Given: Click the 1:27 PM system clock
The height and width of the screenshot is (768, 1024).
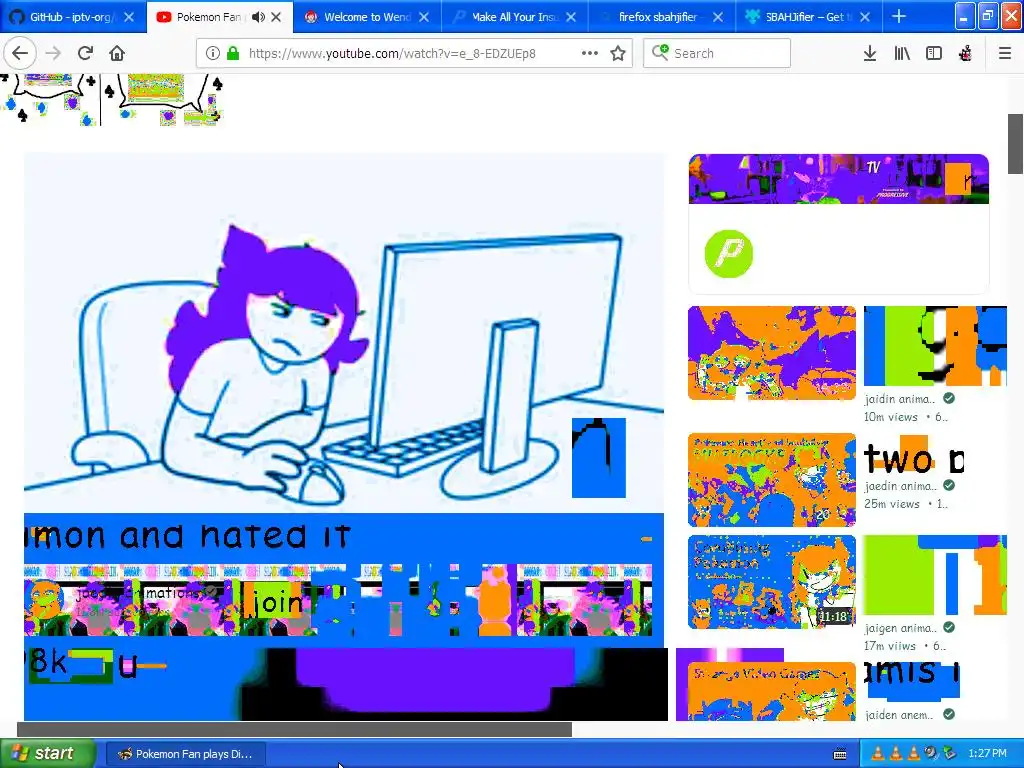Looking at the screenshot, I should (x=987, y=754).
